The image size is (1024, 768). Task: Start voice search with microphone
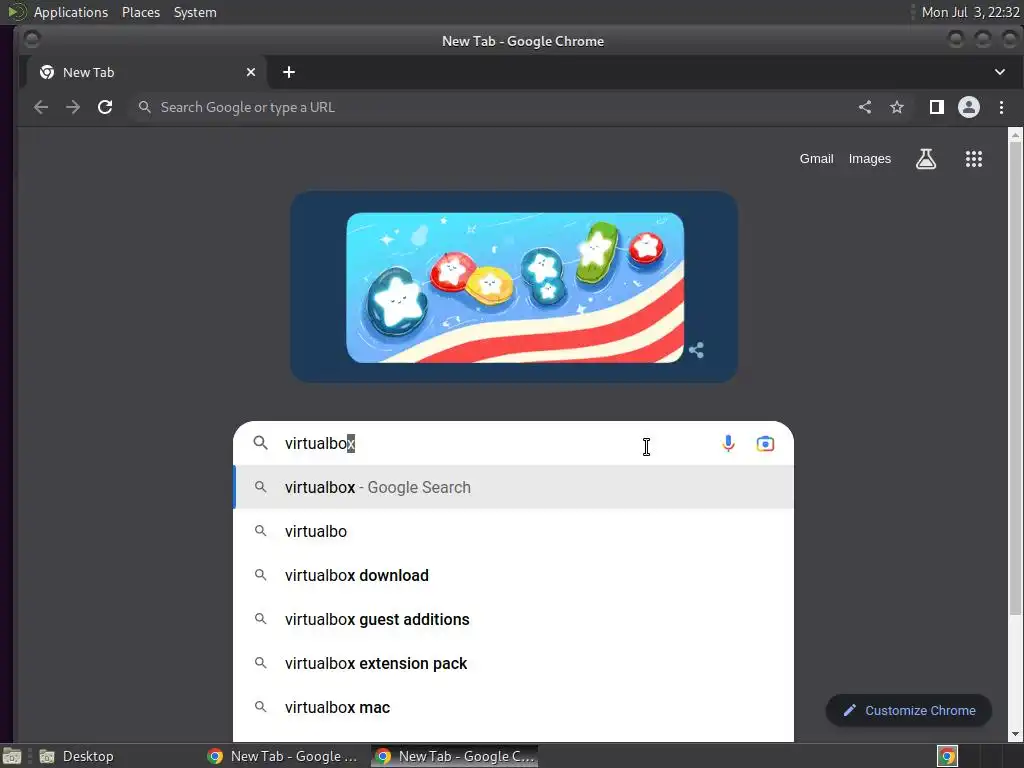[728, 443]
